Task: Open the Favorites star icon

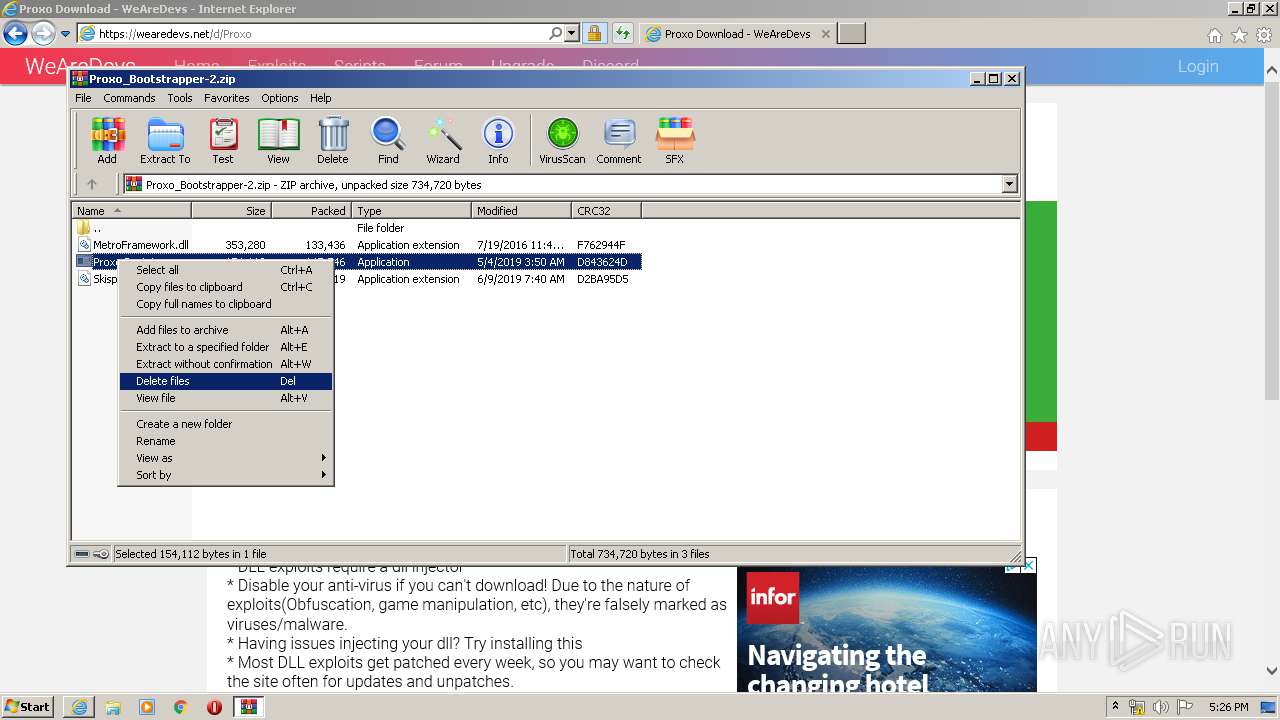Action: point(1239,35)
